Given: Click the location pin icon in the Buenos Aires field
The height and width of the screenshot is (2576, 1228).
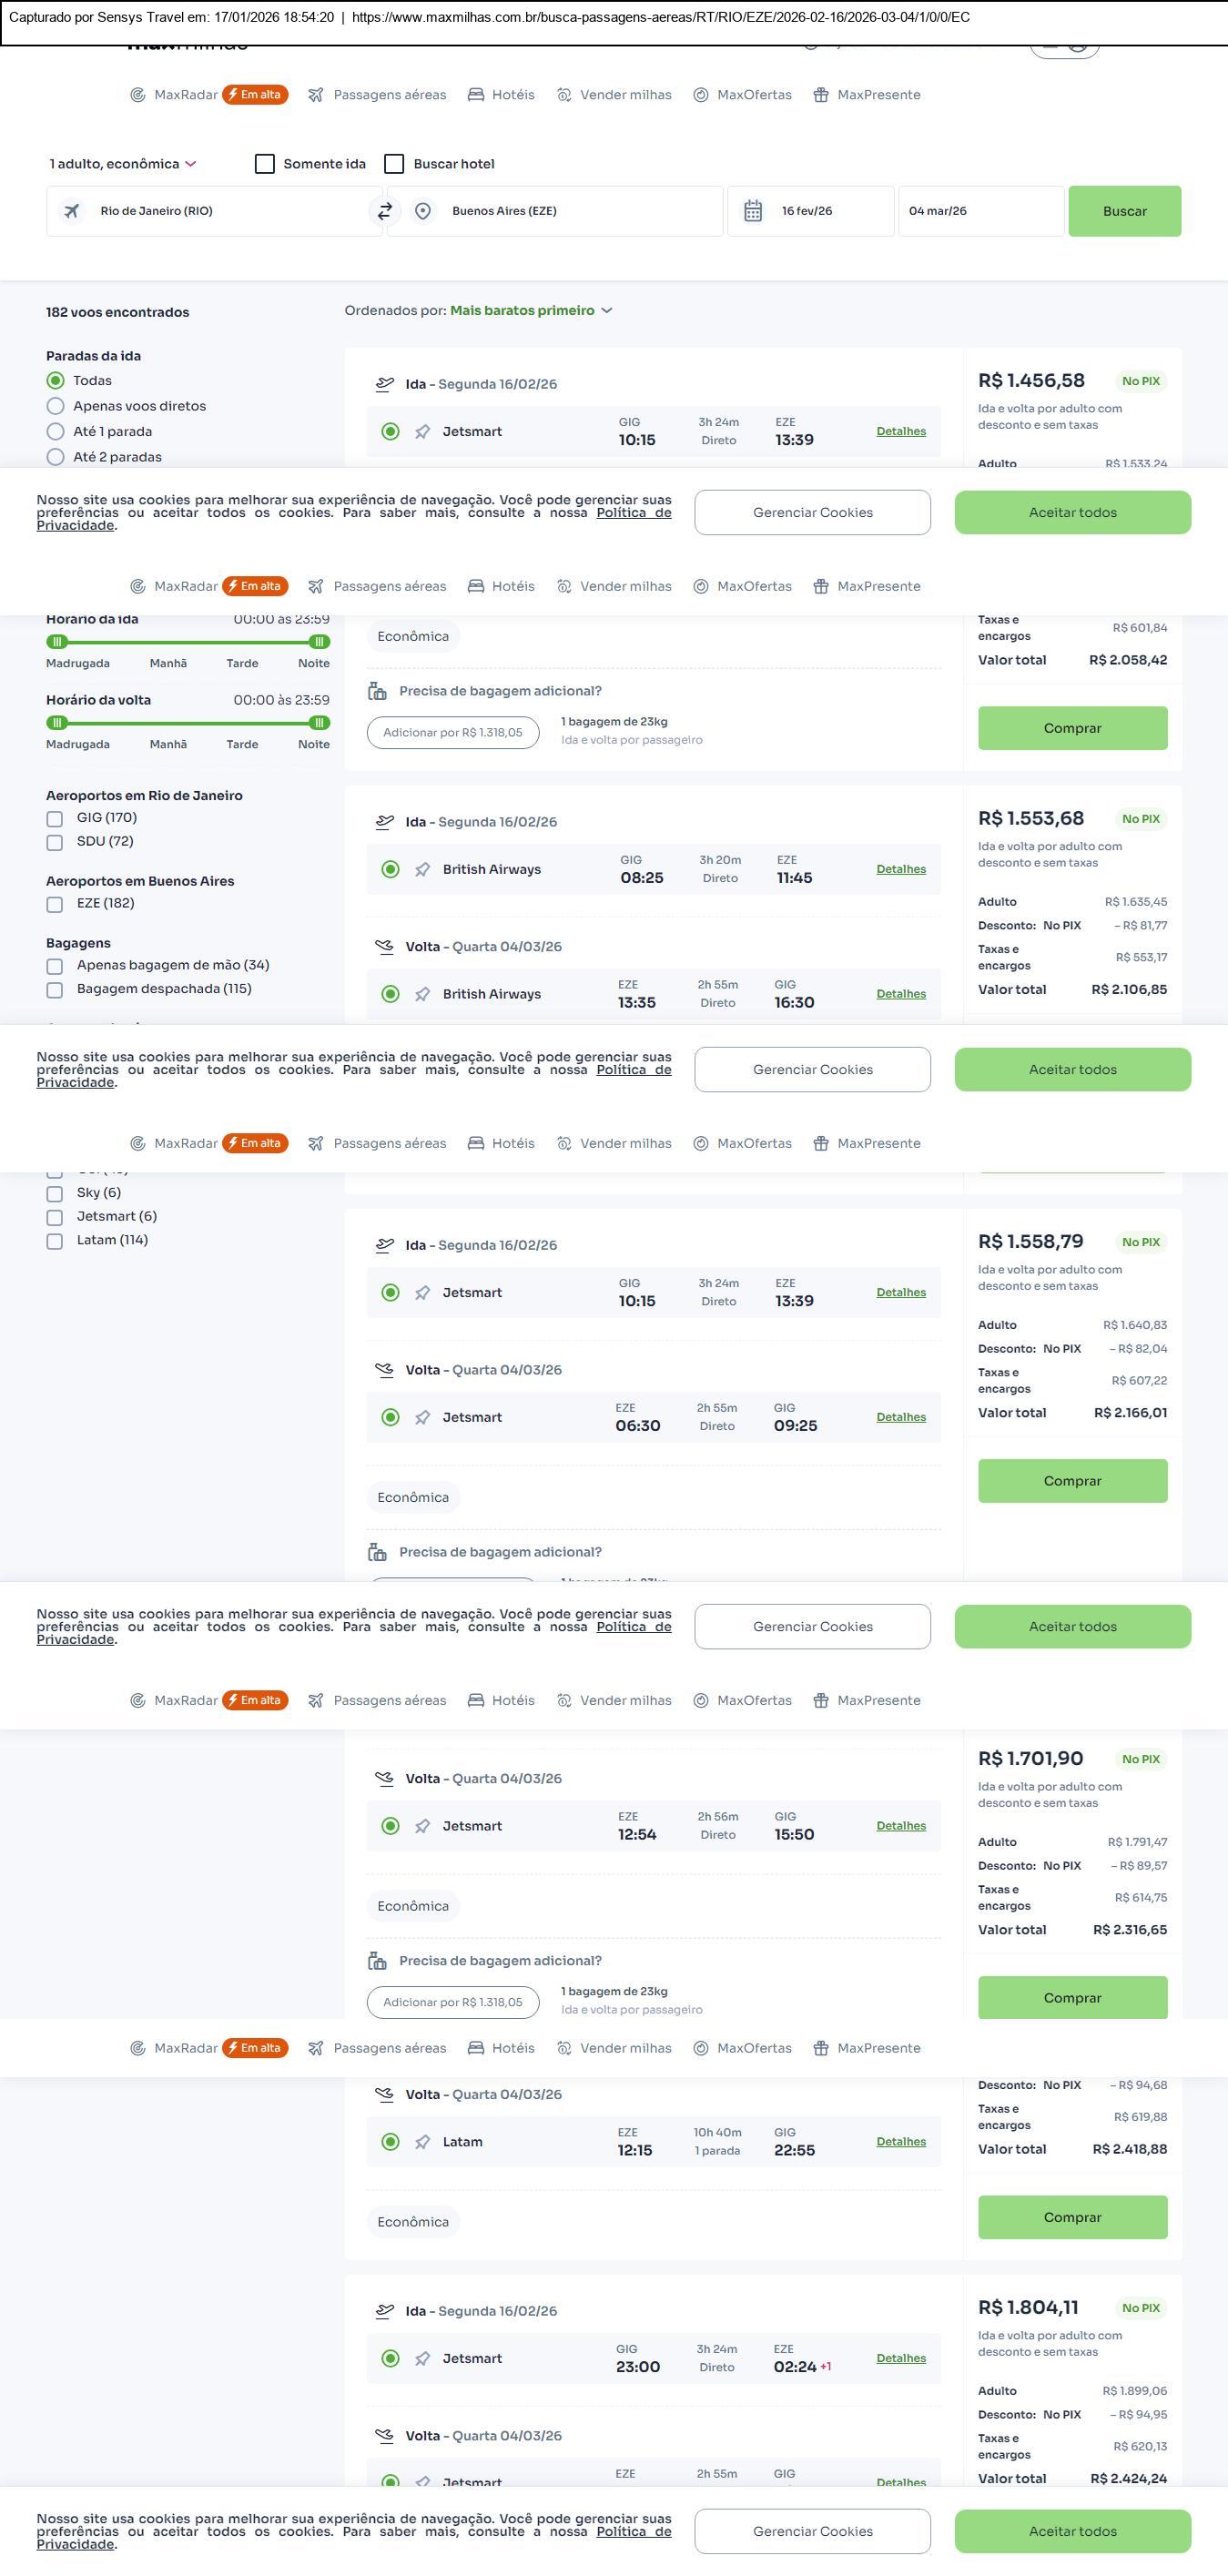Looking at the screenshot, I should (x=423, y=211).
